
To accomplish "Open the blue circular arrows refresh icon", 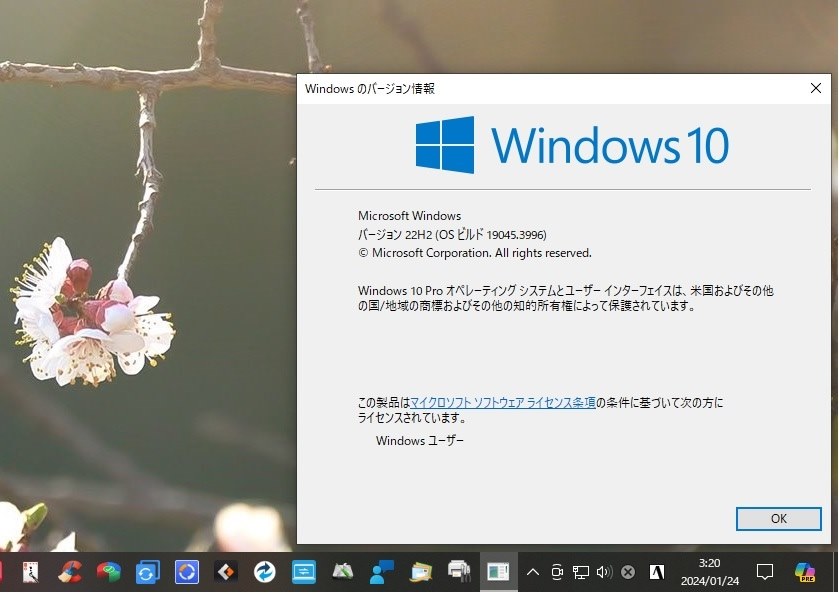I will [264, 572].
